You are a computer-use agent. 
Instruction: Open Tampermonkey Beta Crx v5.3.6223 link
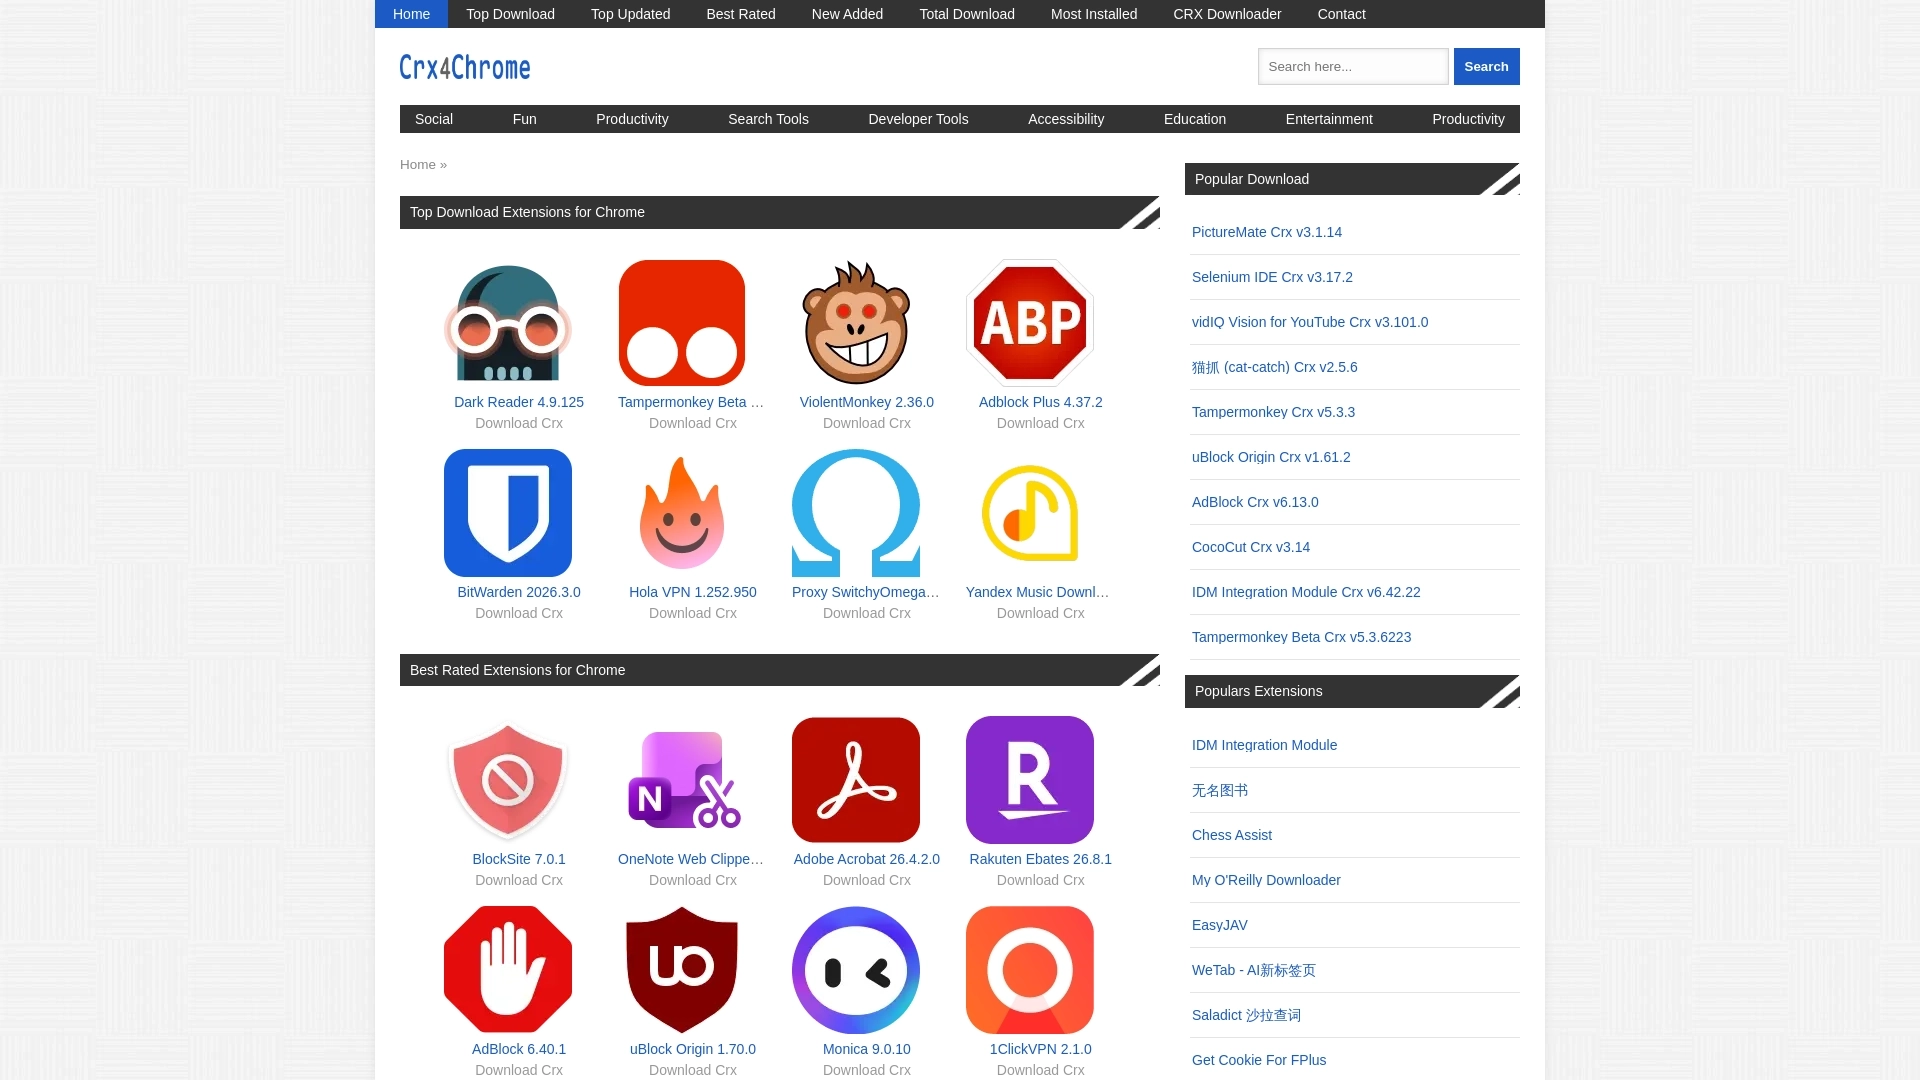coord(1301,637)
